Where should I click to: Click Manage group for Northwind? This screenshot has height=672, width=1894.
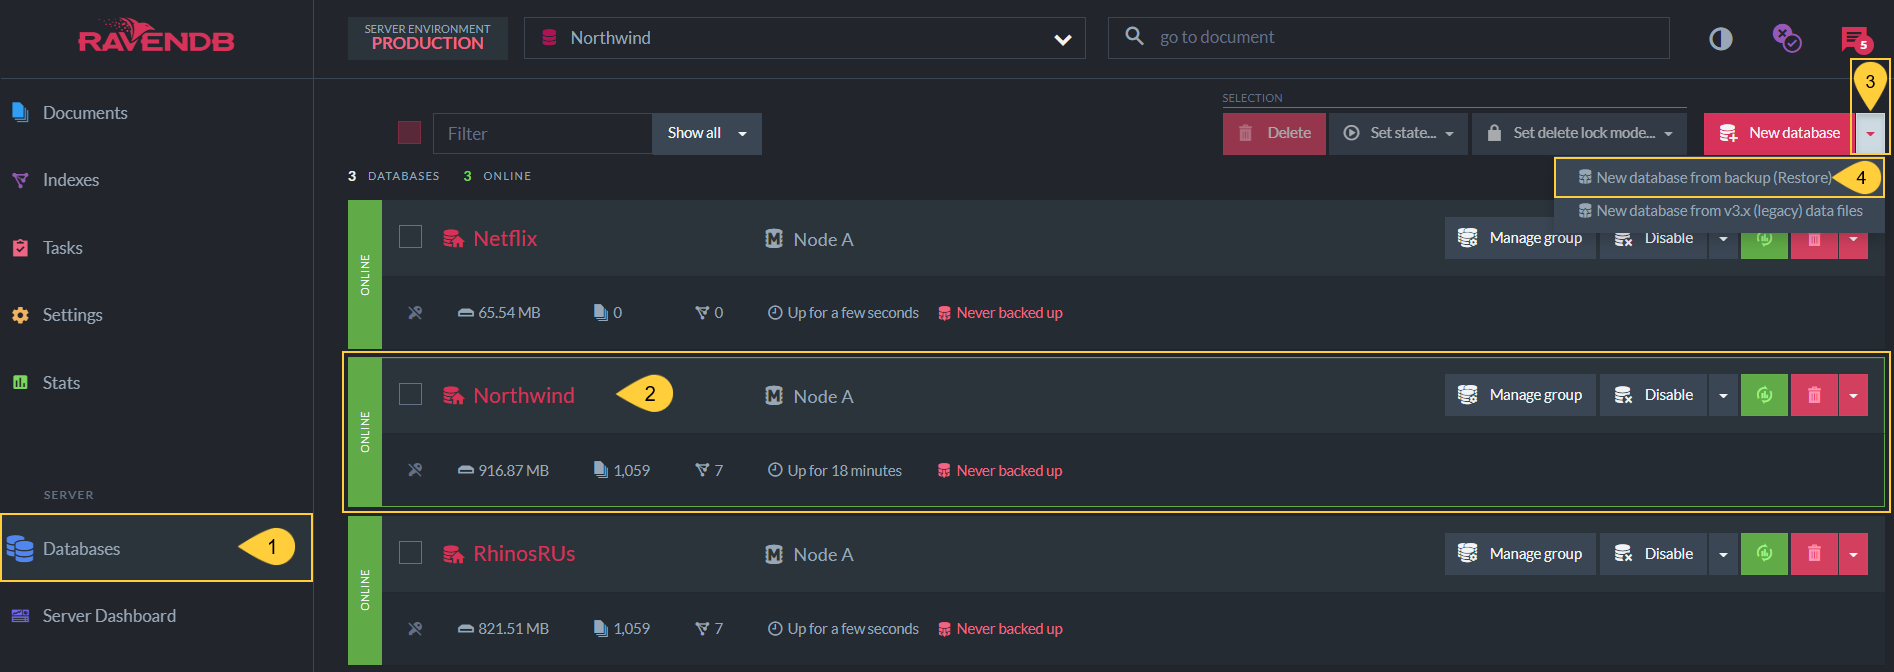coord(1520,395)
